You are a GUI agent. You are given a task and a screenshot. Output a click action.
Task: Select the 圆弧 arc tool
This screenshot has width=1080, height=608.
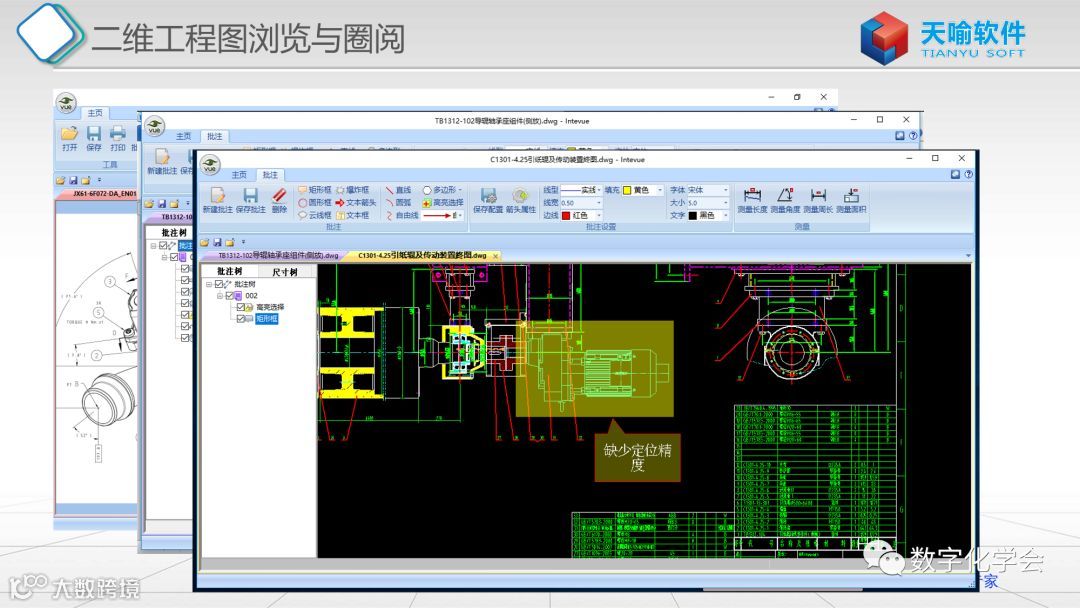[x=399, y=202]
